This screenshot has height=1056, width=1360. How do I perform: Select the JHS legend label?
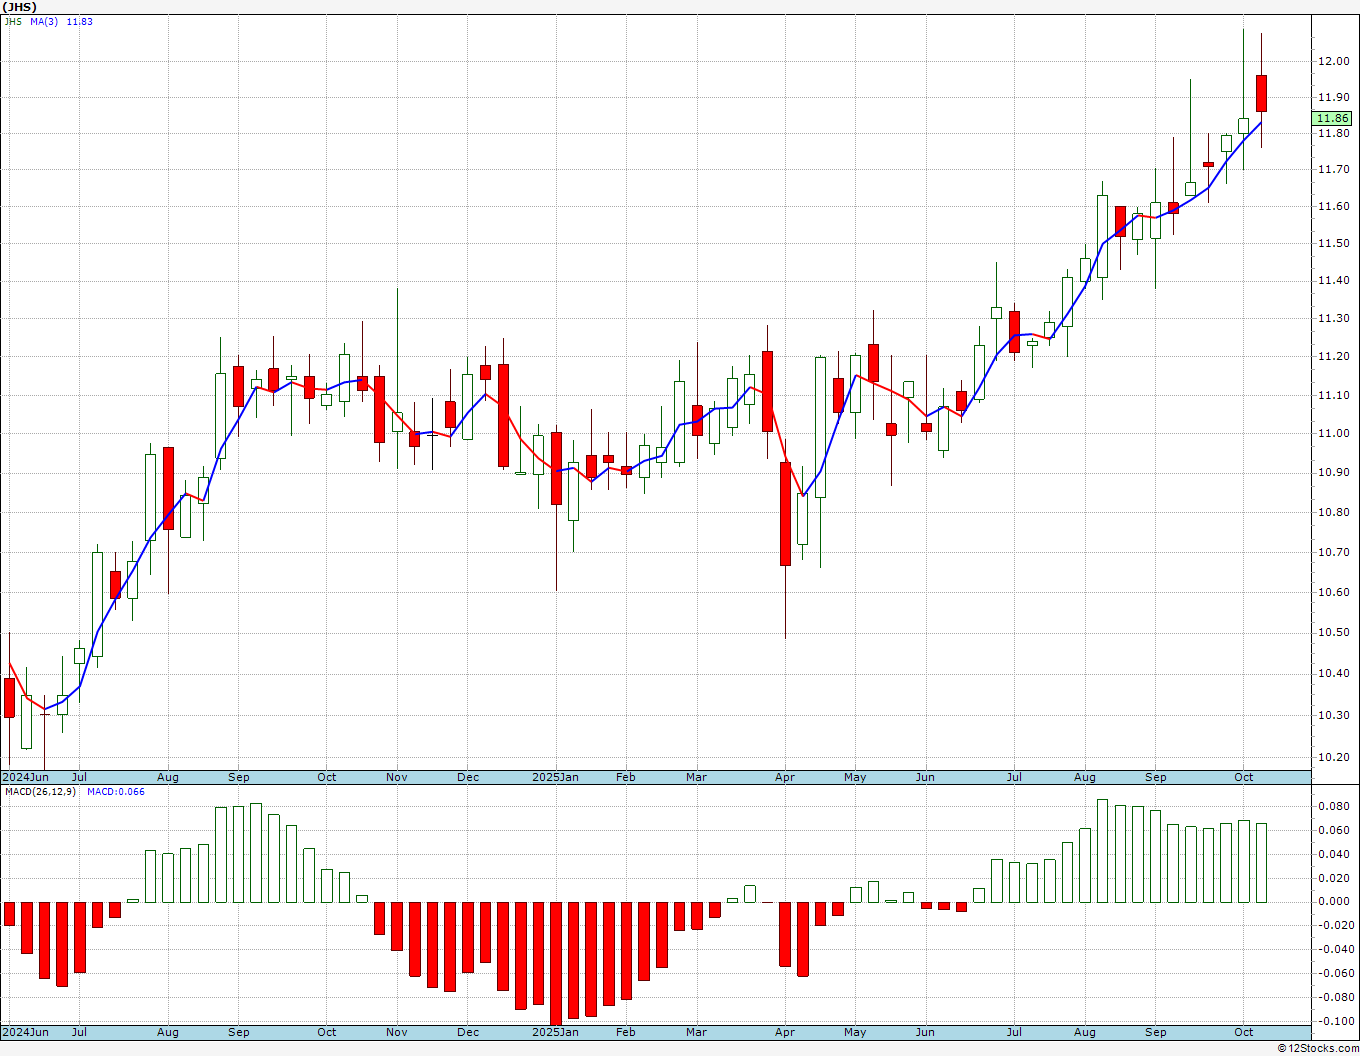point(13,21)
